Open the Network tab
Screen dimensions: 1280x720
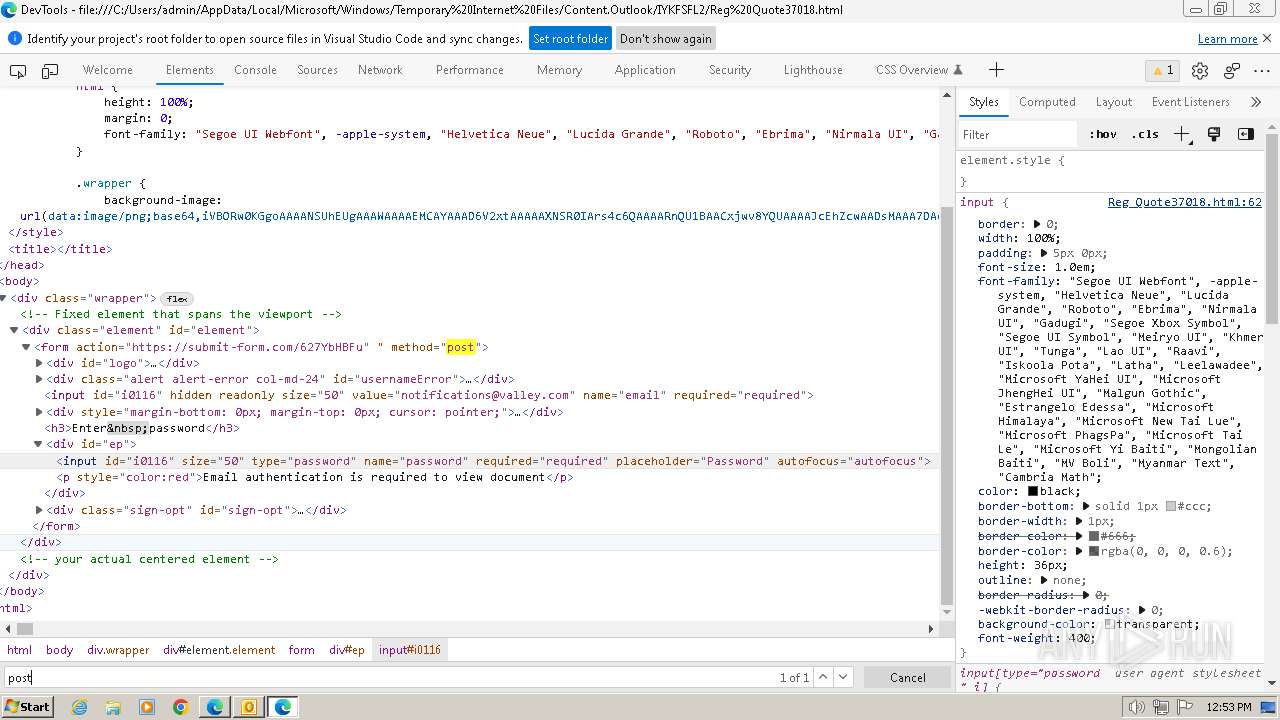[380, 70]
